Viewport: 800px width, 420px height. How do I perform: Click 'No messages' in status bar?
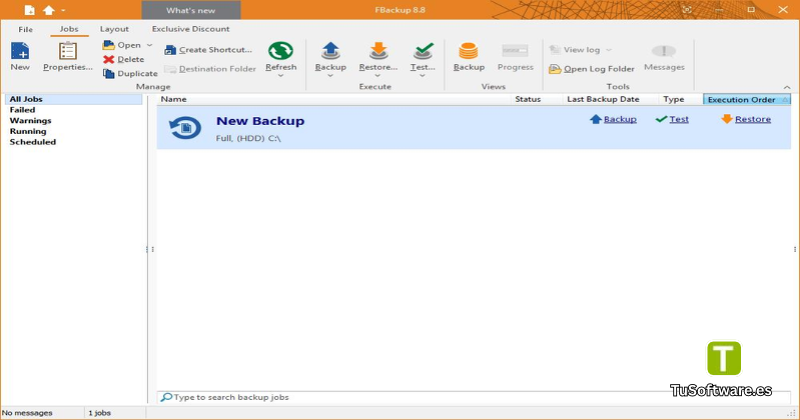[27, 413]
